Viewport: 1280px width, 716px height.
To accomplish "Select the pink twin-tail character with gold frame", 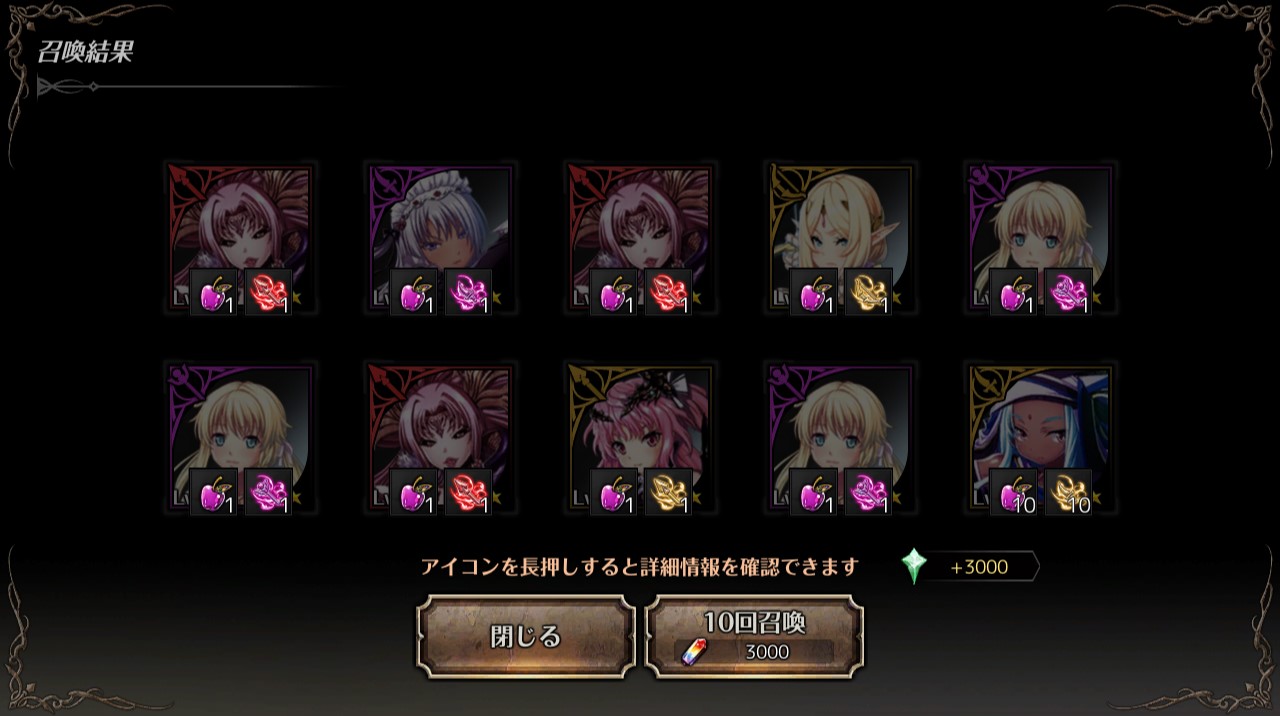I will click(640, 438).
